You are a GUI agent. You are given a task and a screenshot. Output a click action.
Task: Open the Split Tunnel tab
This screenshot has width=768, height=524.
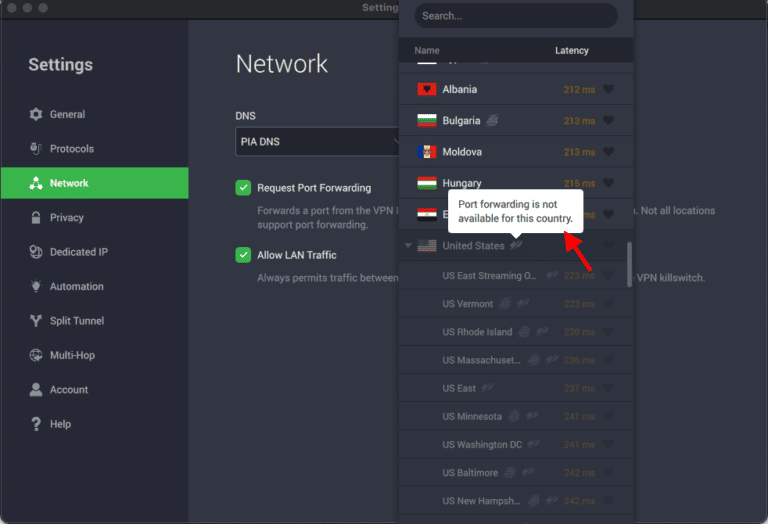(x=95, y=321)
